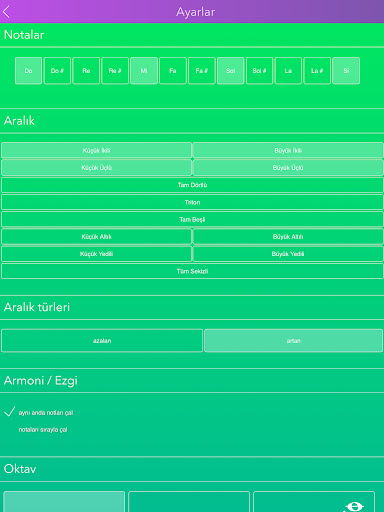
Task: Enable the Triton interval
Action: tap(192, 202)
